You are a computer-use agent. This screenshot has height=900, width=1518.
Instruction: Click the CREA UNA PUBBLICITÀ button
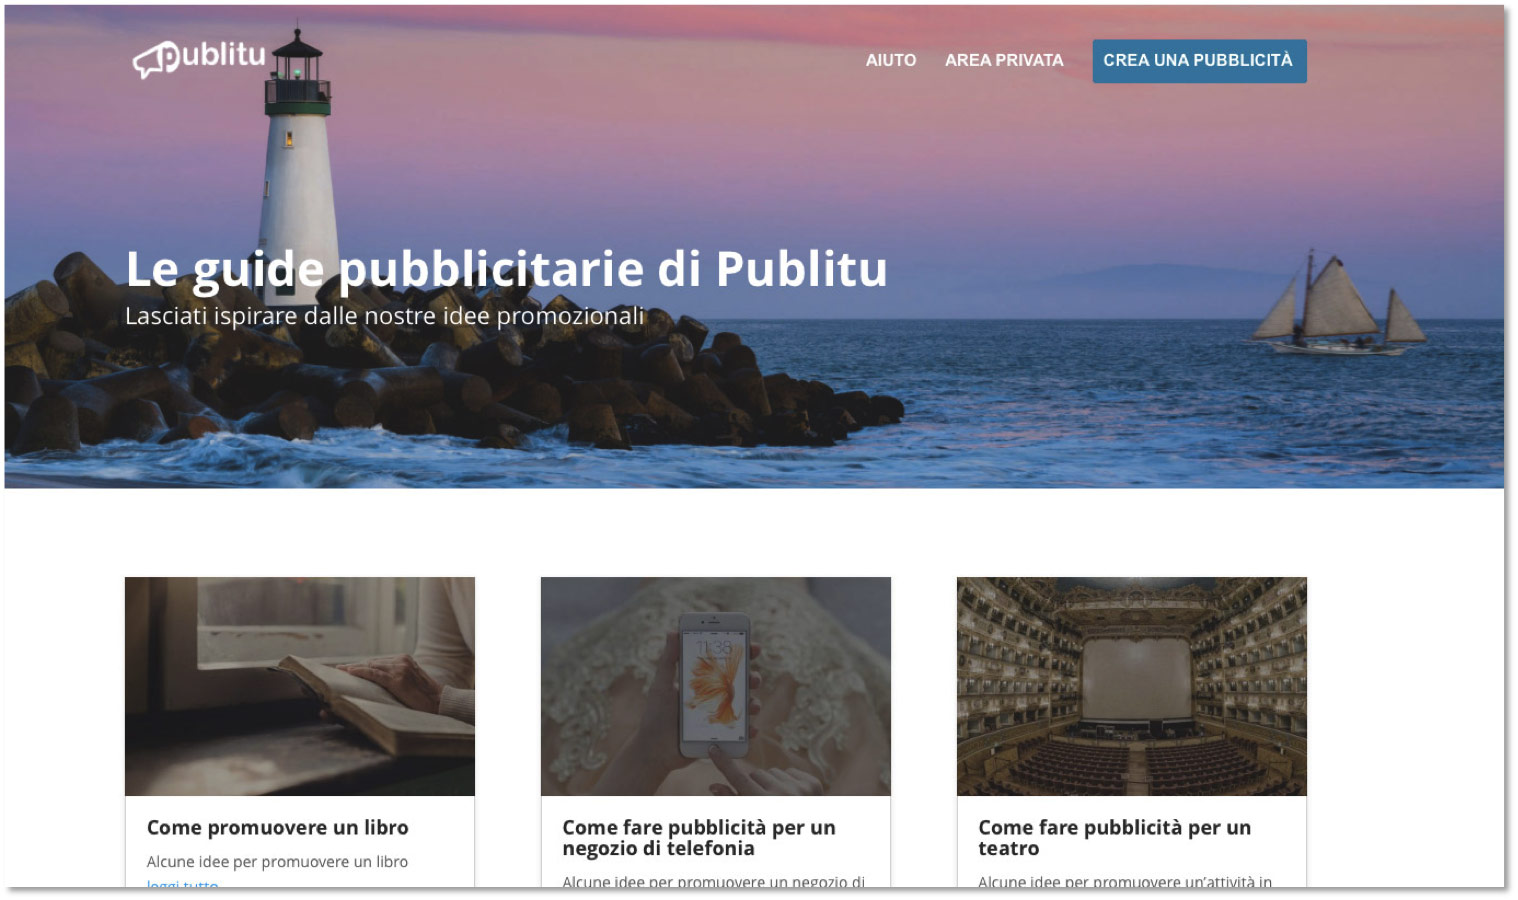point(1199,61)
